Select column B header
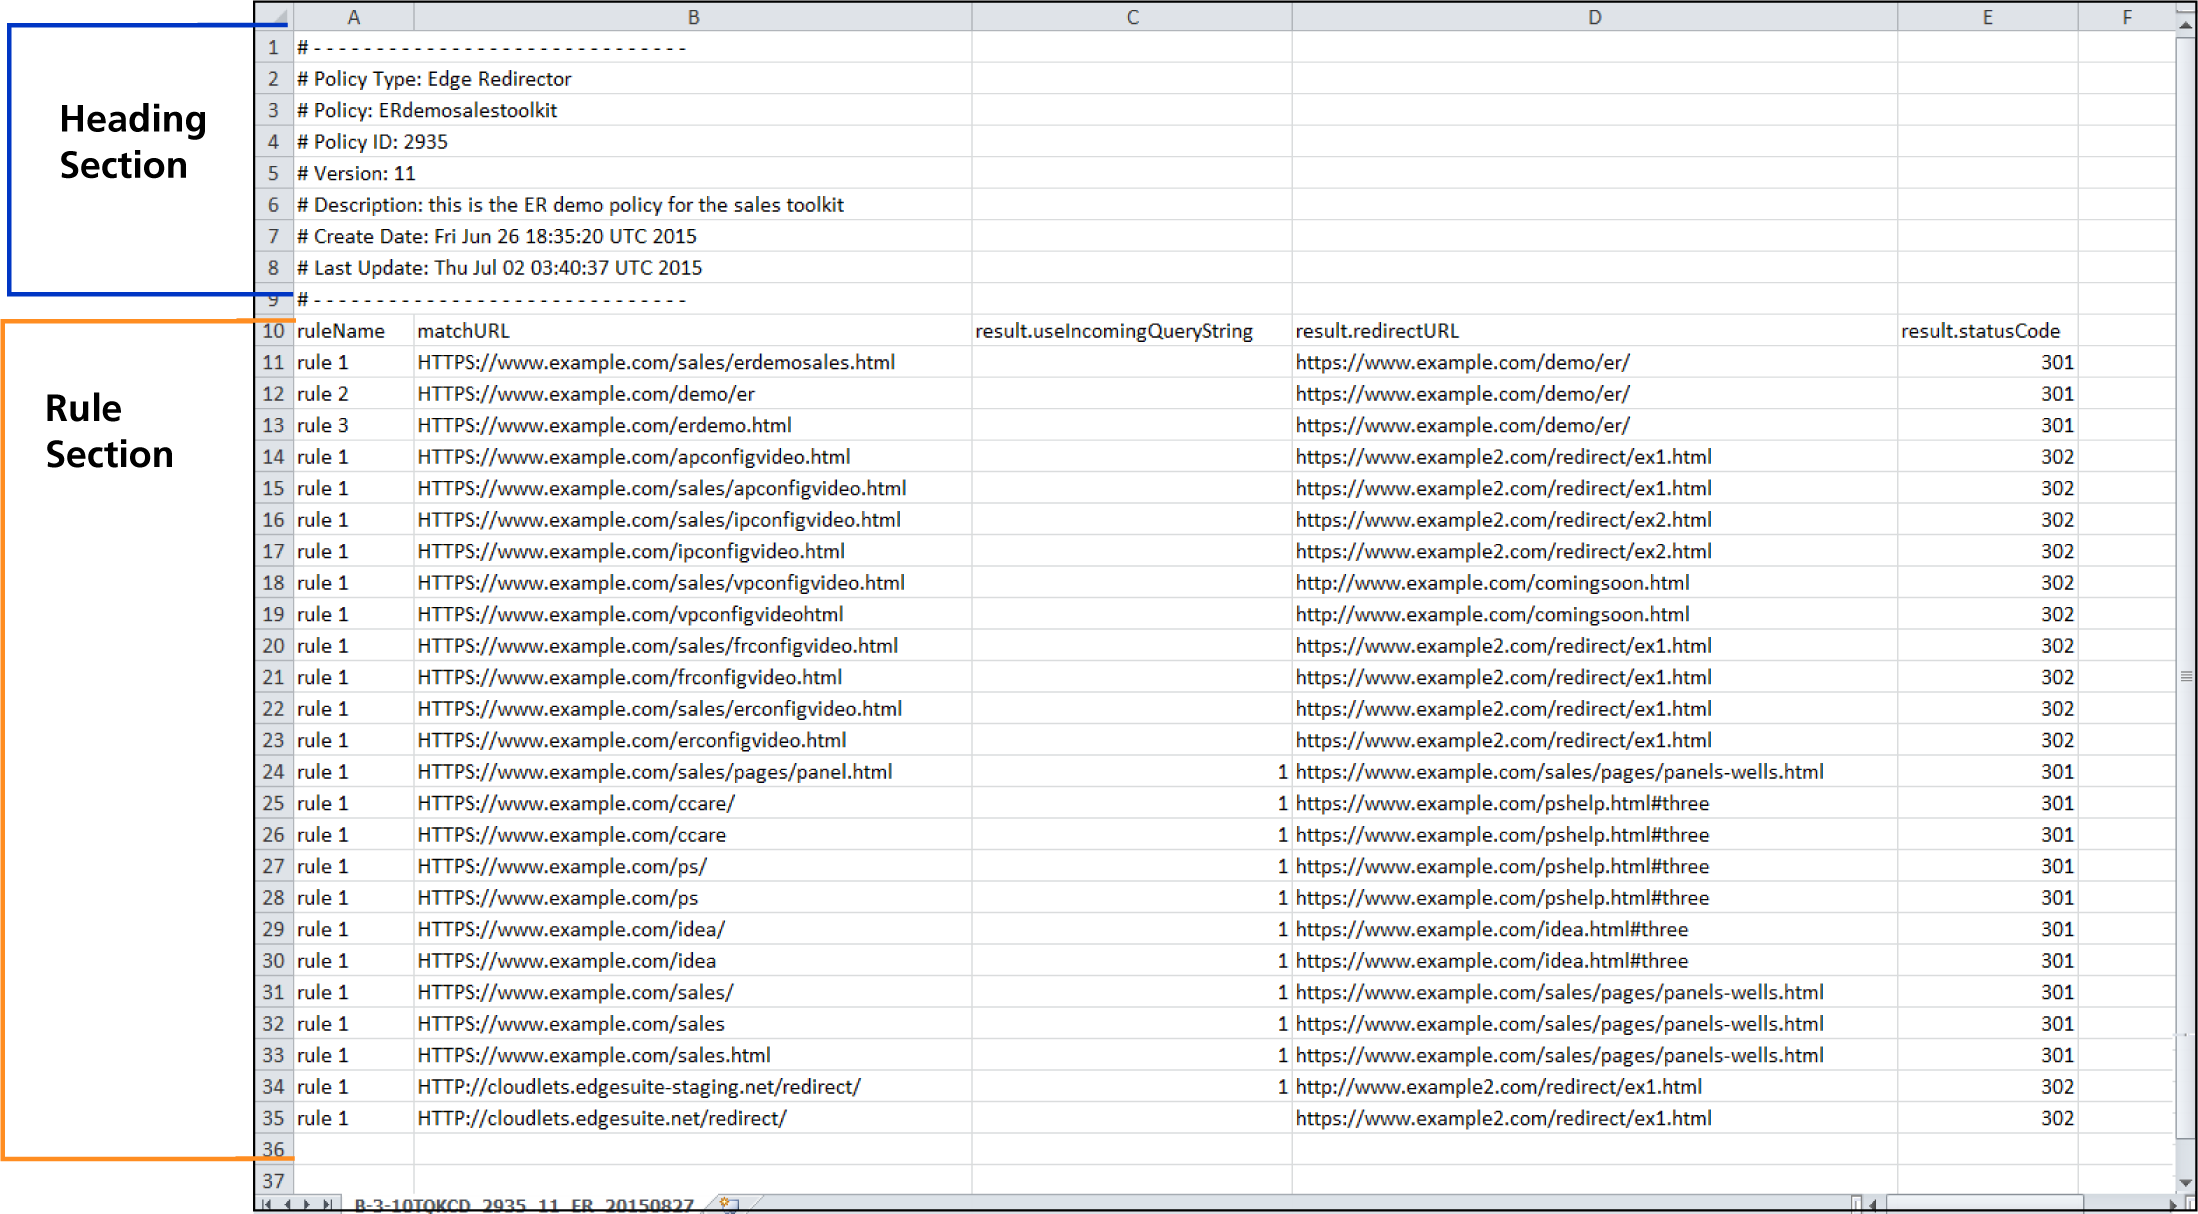 click(693, 17)
